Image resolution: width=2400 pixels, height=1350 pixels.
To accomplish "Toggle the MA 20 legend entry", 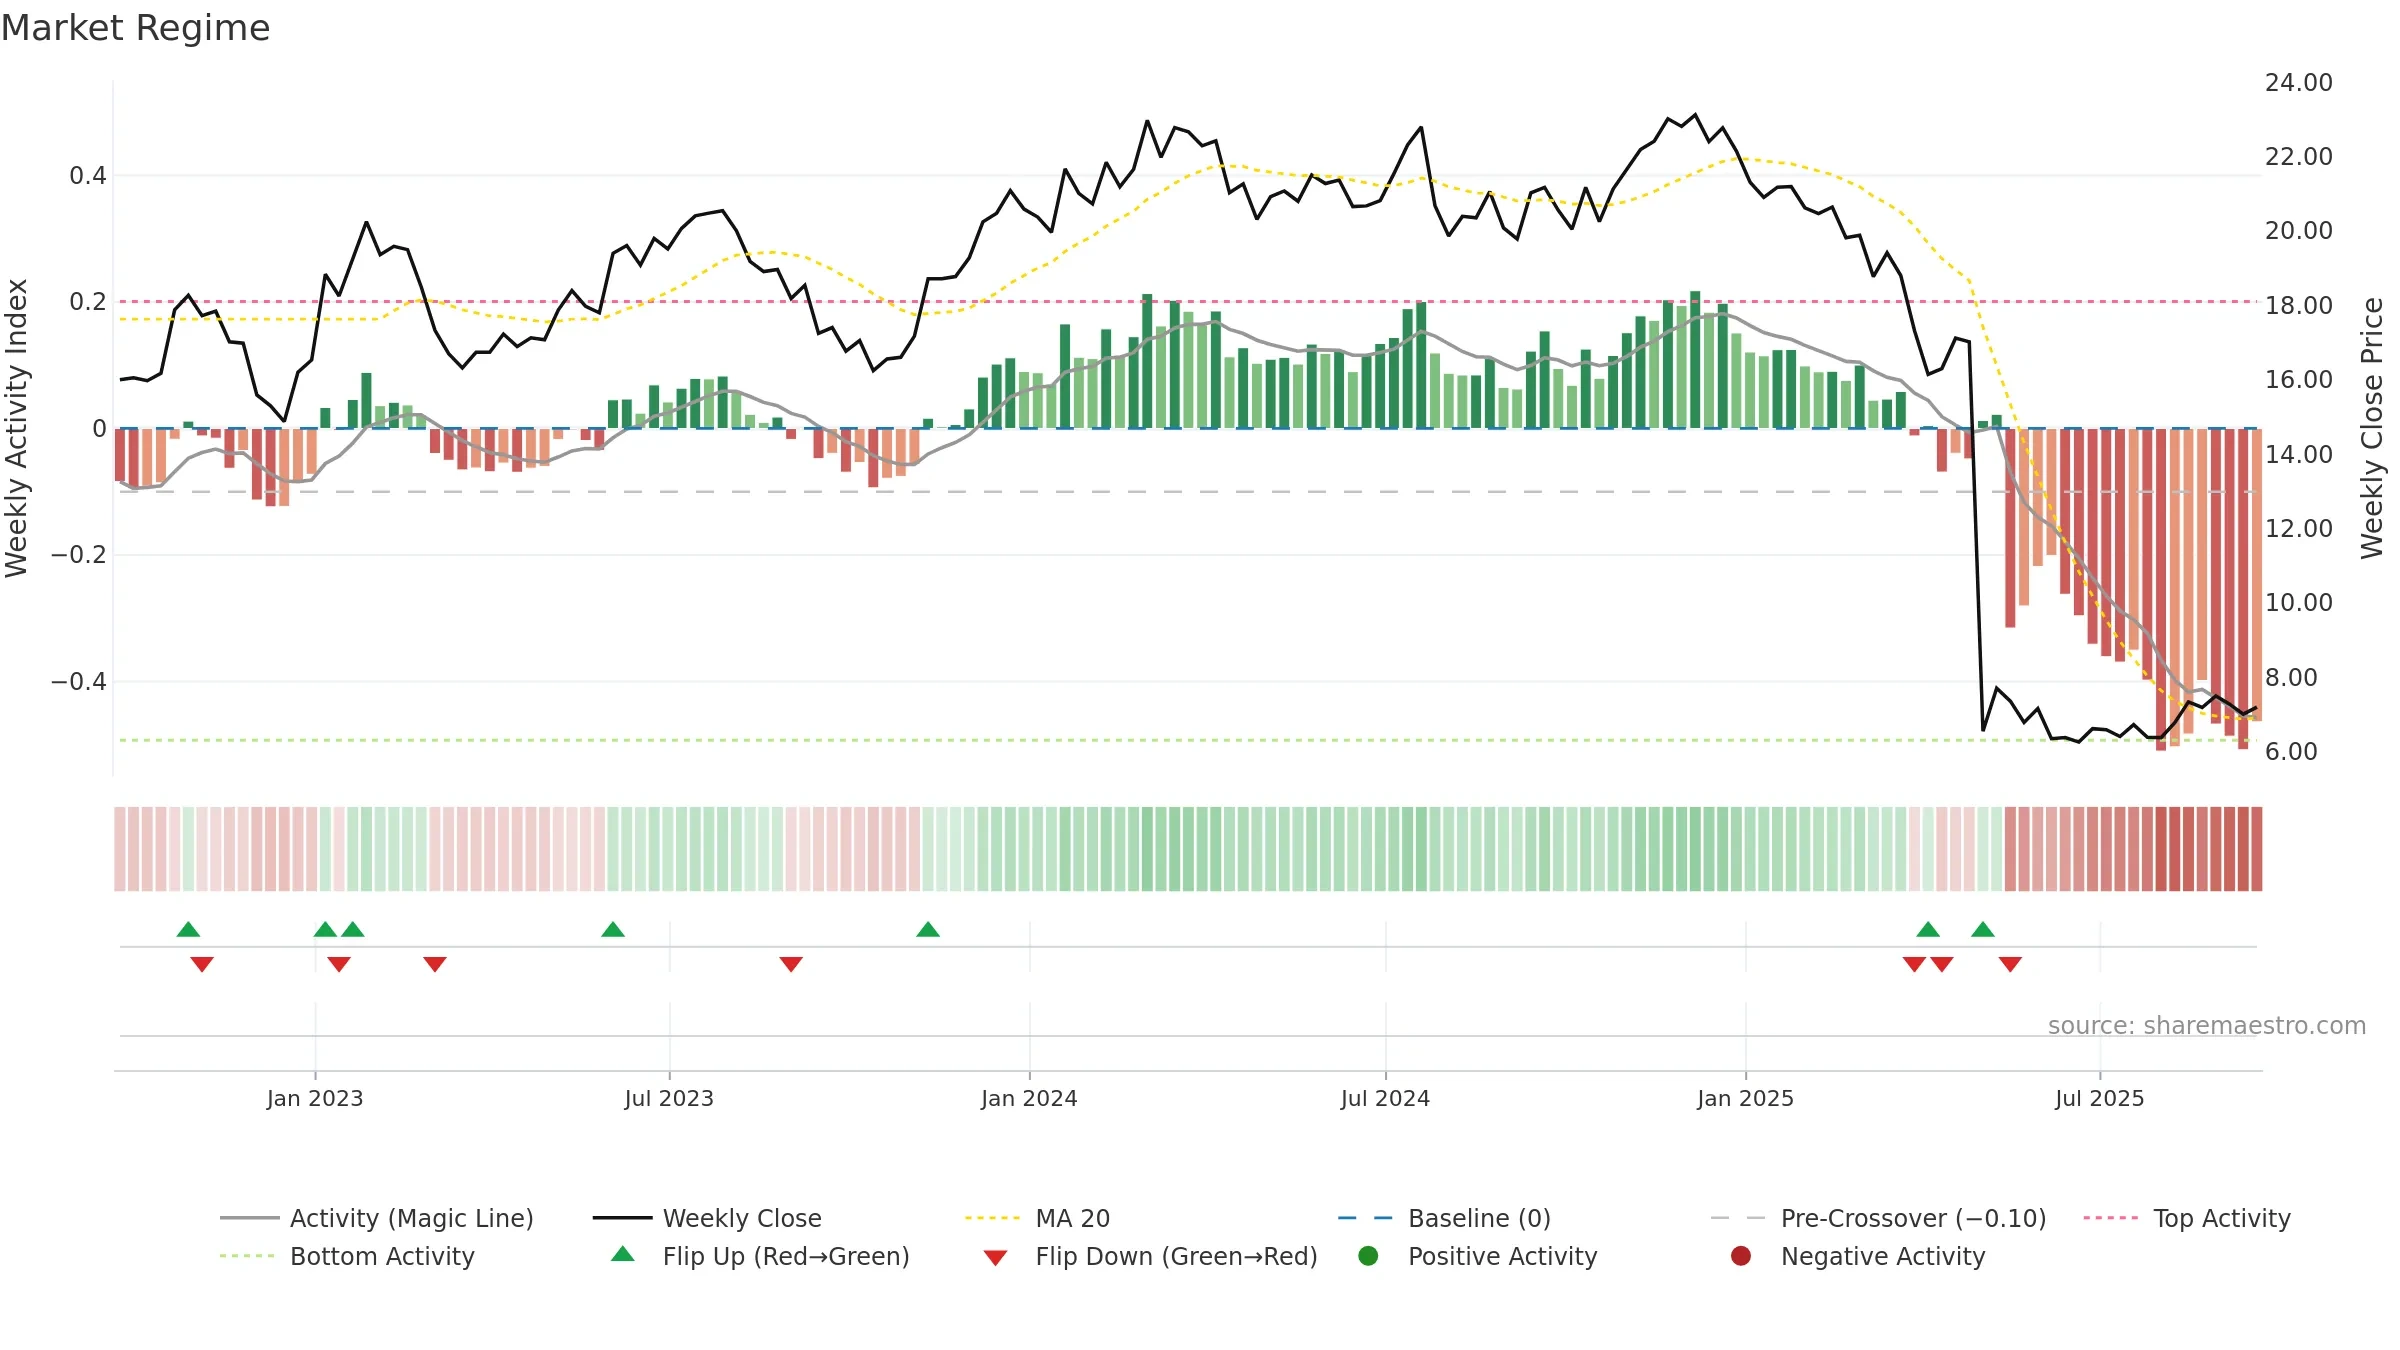I will click(x=1038, y=1218).
